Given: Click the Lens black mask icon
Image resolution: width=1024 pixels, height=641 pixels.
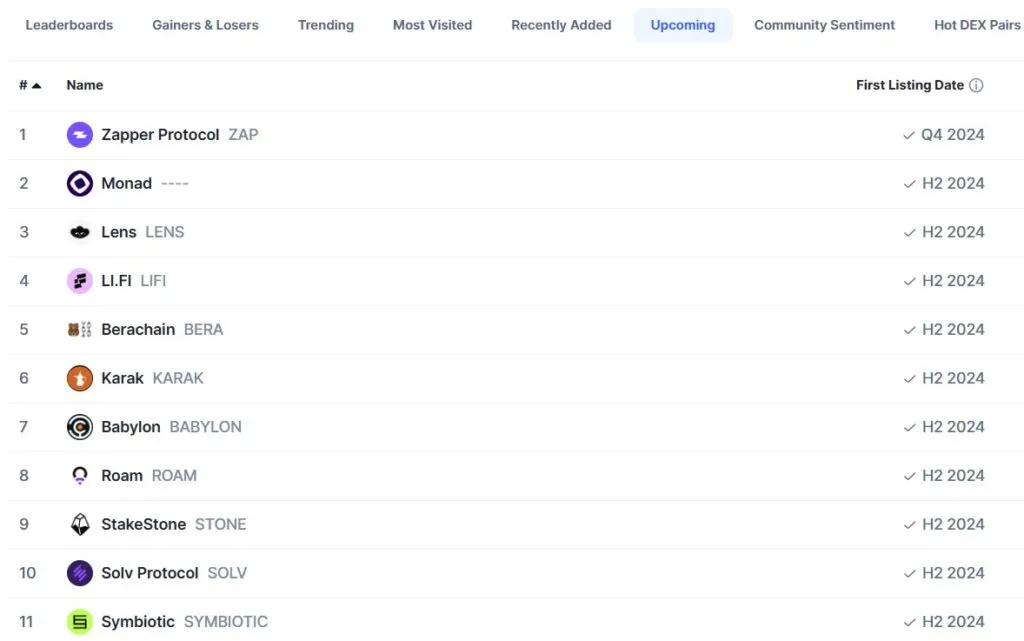Looking at the screenshot, I should point(80,232).
